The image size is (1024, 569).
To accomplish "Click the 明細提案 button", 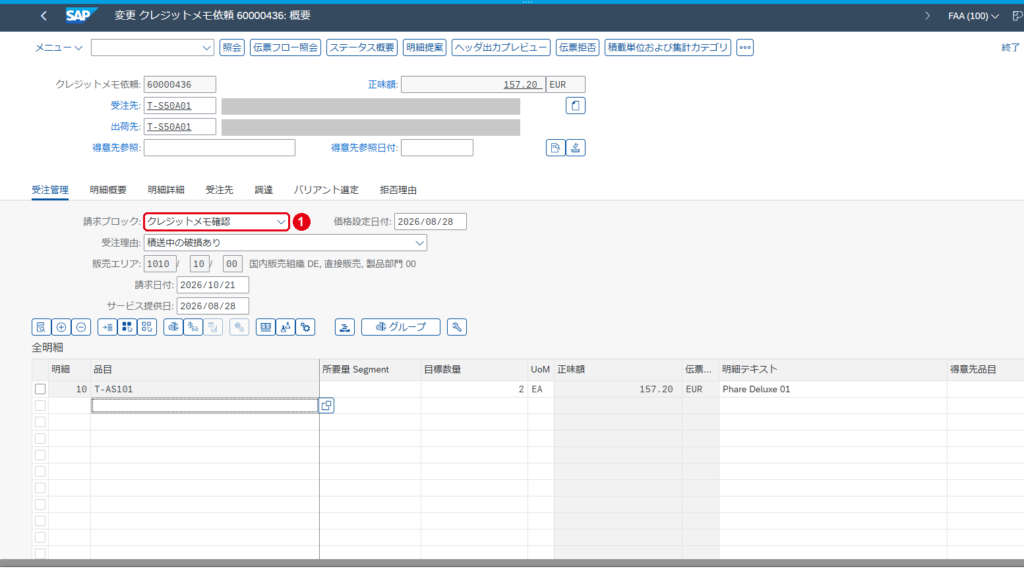I will point(424,48).
